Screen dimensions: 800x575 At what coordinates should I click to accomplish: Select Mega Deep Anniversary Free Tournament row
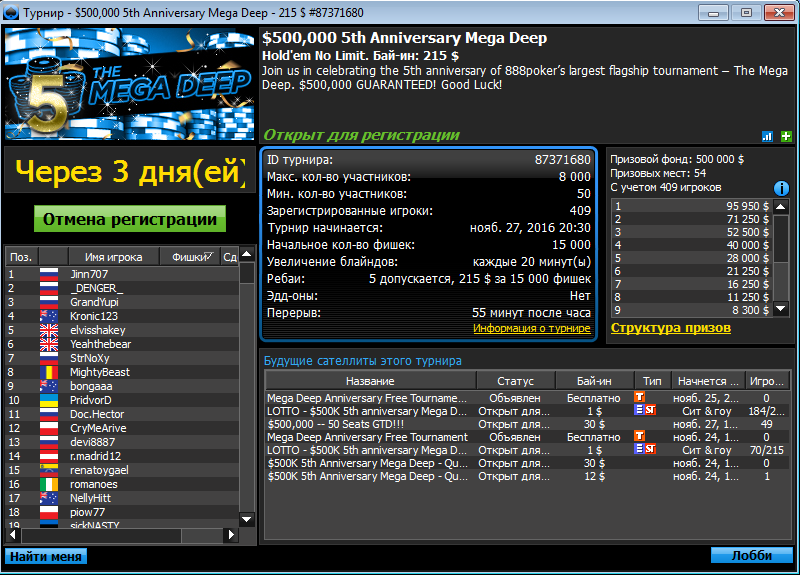point(528,437)
